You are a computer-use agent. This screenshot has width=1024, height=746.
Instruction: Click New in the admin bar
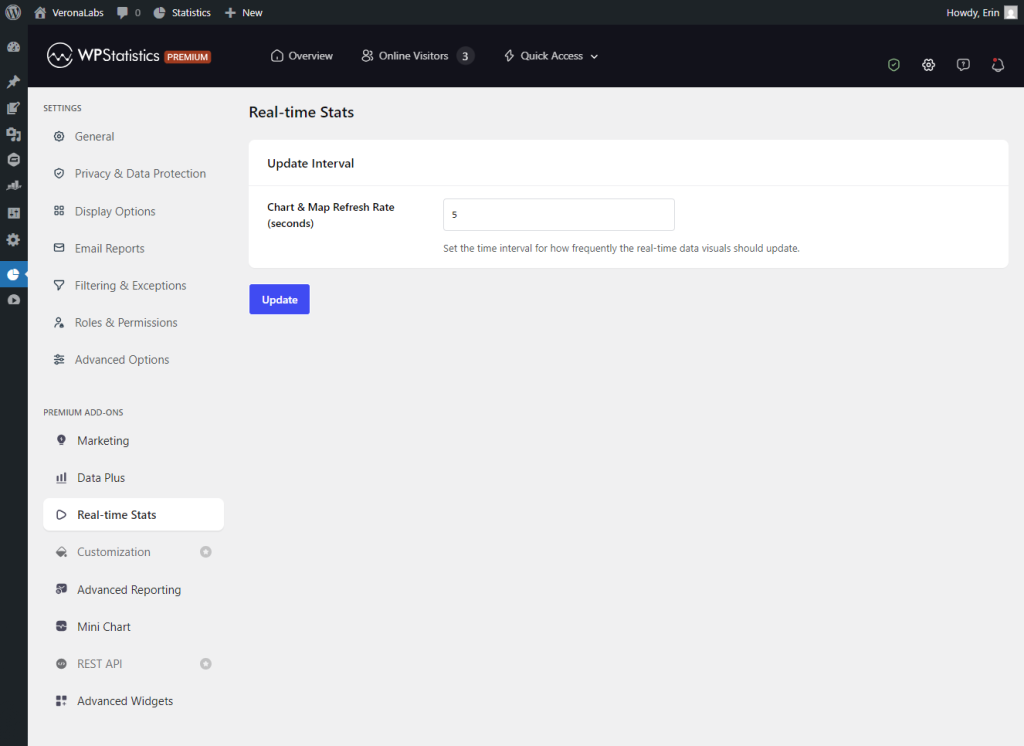click(243, 12)
